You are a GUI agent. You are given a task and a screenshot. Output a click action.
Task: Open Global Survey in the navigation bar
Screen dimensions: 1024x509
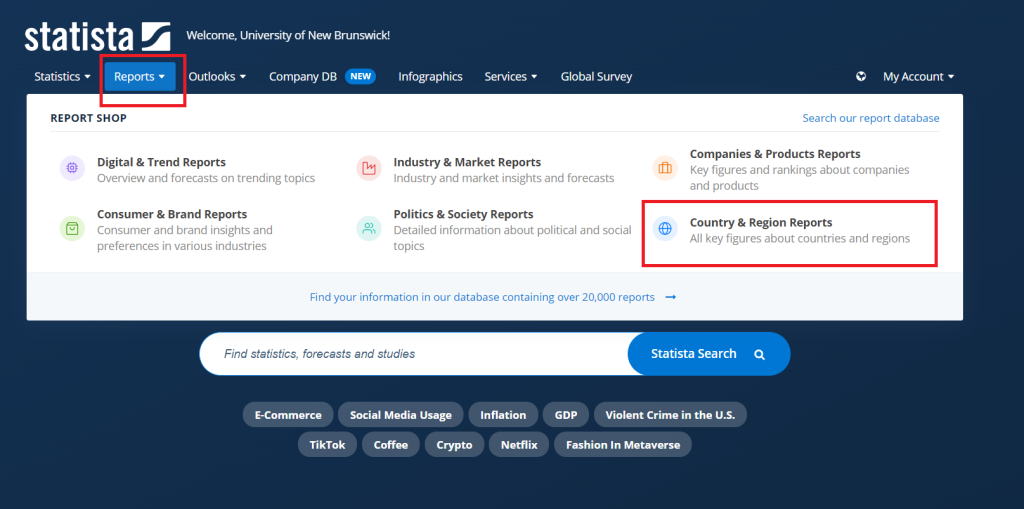point(596,76)
